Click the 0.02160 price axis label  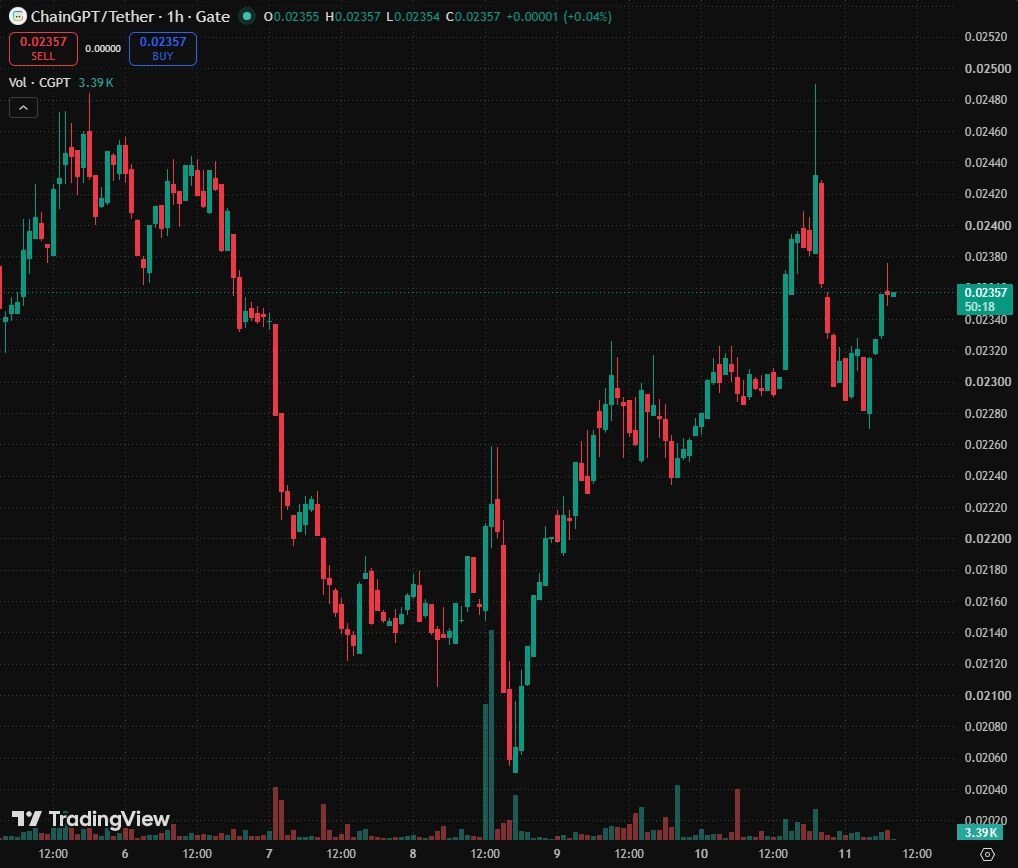coord(986,602)
